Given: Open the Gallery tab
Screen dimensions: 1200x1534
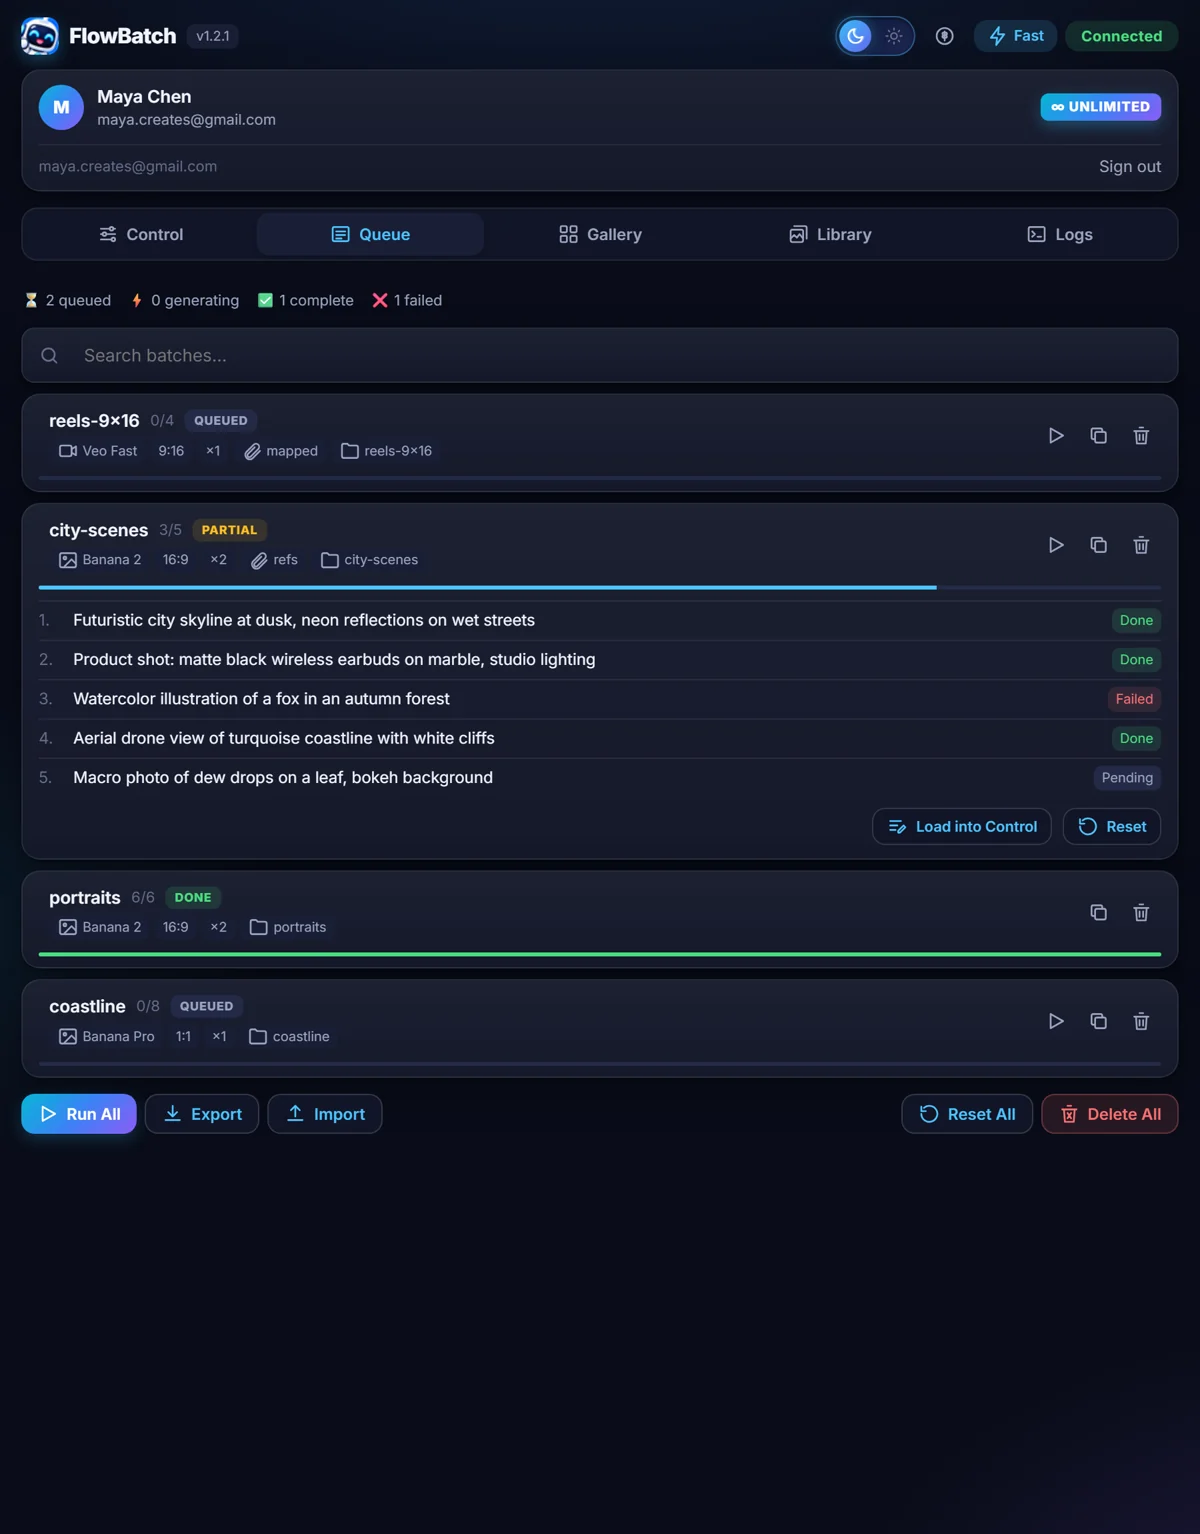Looking at the screenshot, I should click(600, 234).
